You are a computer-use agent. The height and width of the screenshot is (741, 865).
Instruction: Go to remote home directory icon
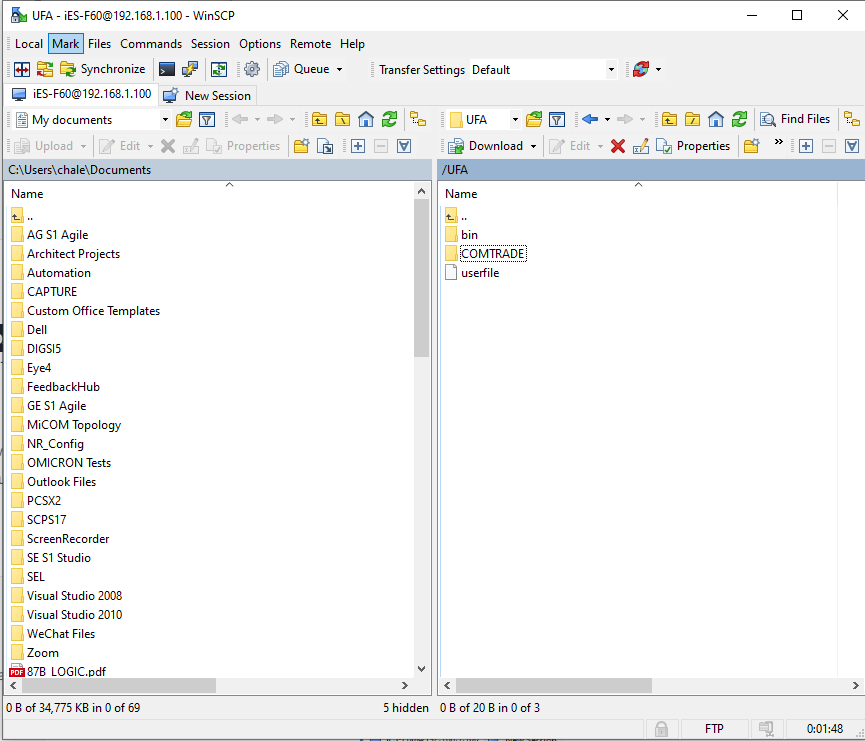(716, 119)
